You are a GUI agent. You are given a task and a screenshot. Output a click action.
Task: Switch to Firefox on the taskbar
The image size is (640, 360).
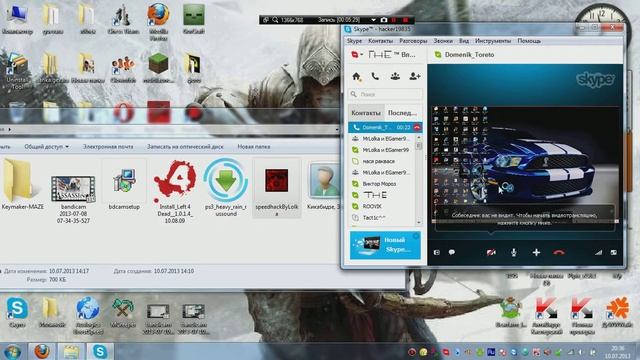[x=42, y=351]
